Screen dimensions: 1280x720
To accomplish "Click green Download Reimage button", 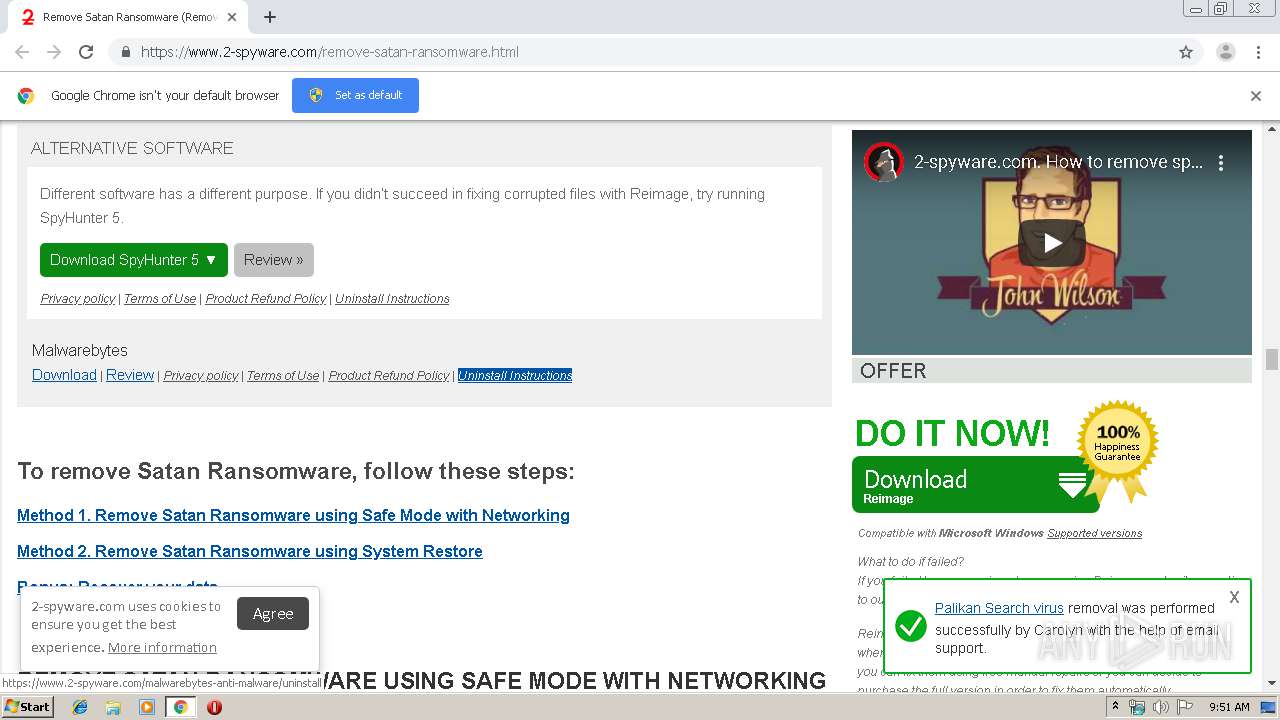I will click(x=975, y=485).
